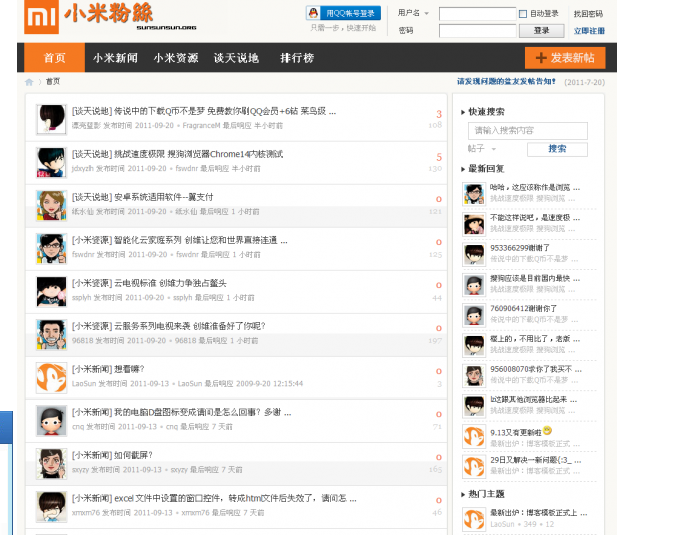This screenshot has height=535, width=700.
Task: Open the 谈天说地 navigation tab
Action: (236, 58)
